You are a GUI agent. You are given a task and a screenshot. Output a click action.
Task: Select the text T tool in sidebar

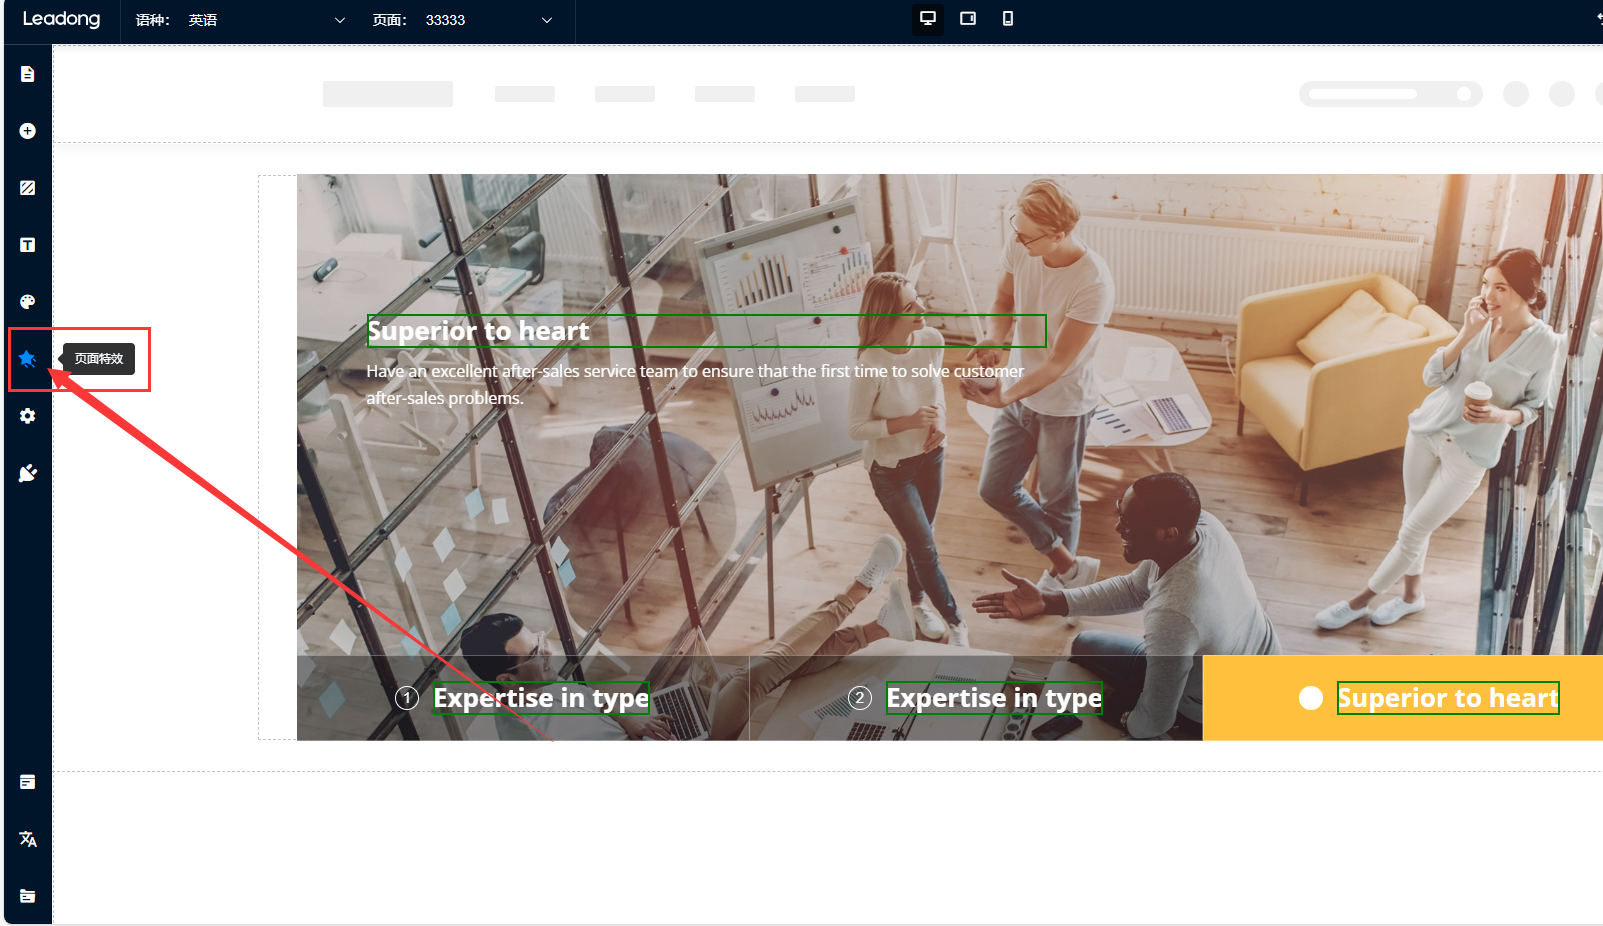point(28,245)
